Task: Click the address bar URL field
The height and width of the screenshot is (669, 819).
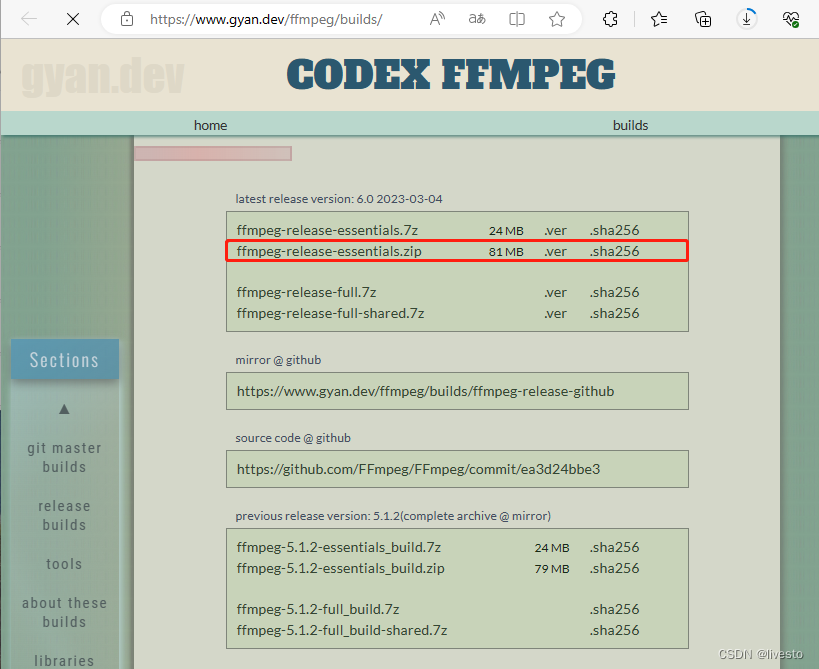Action: click(x=250, y=19)
